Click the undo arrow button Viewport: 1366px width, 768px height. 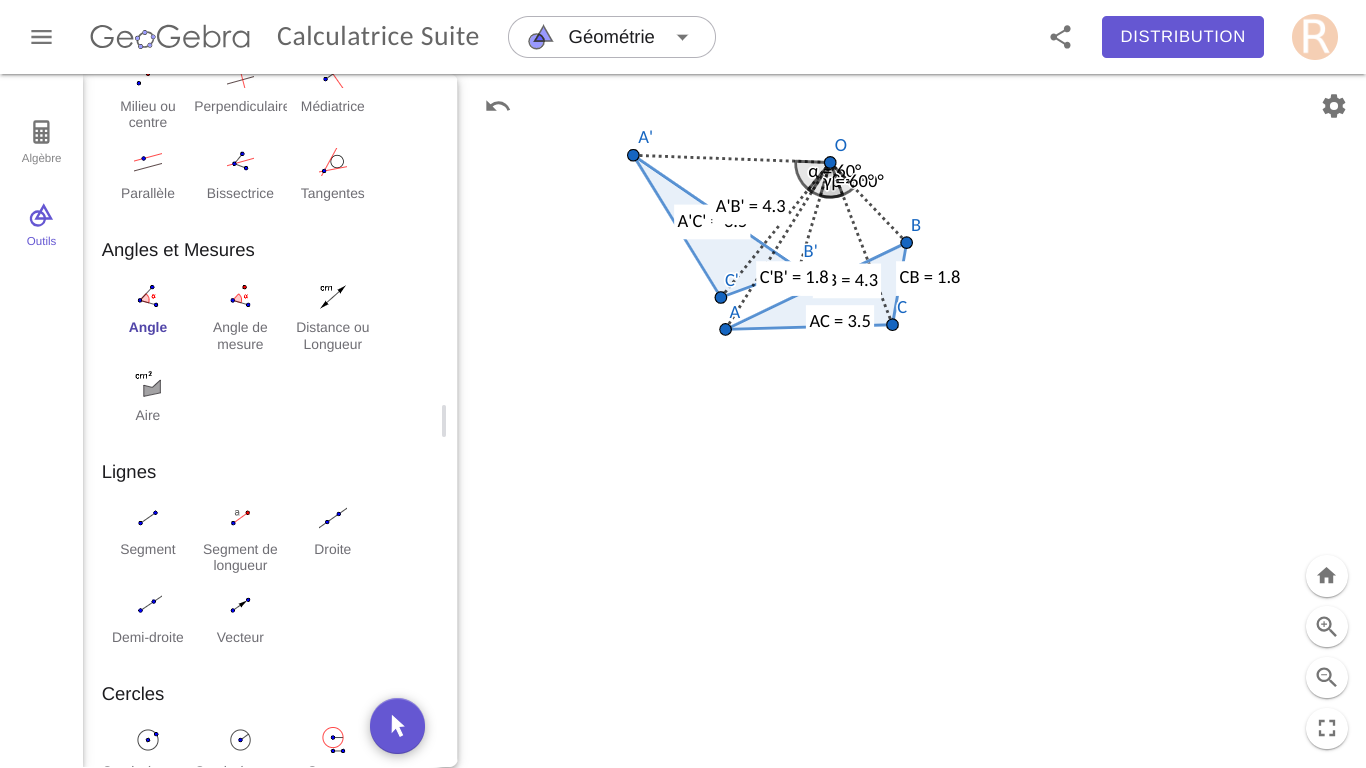[x=498, y=106]
